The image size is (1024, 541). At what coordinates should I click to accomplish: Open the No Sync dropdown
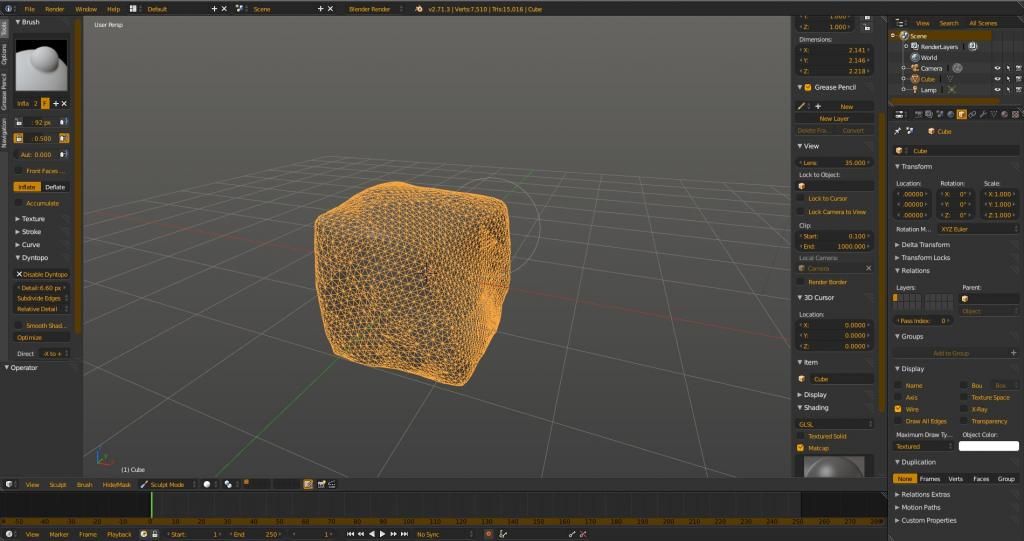443,534
